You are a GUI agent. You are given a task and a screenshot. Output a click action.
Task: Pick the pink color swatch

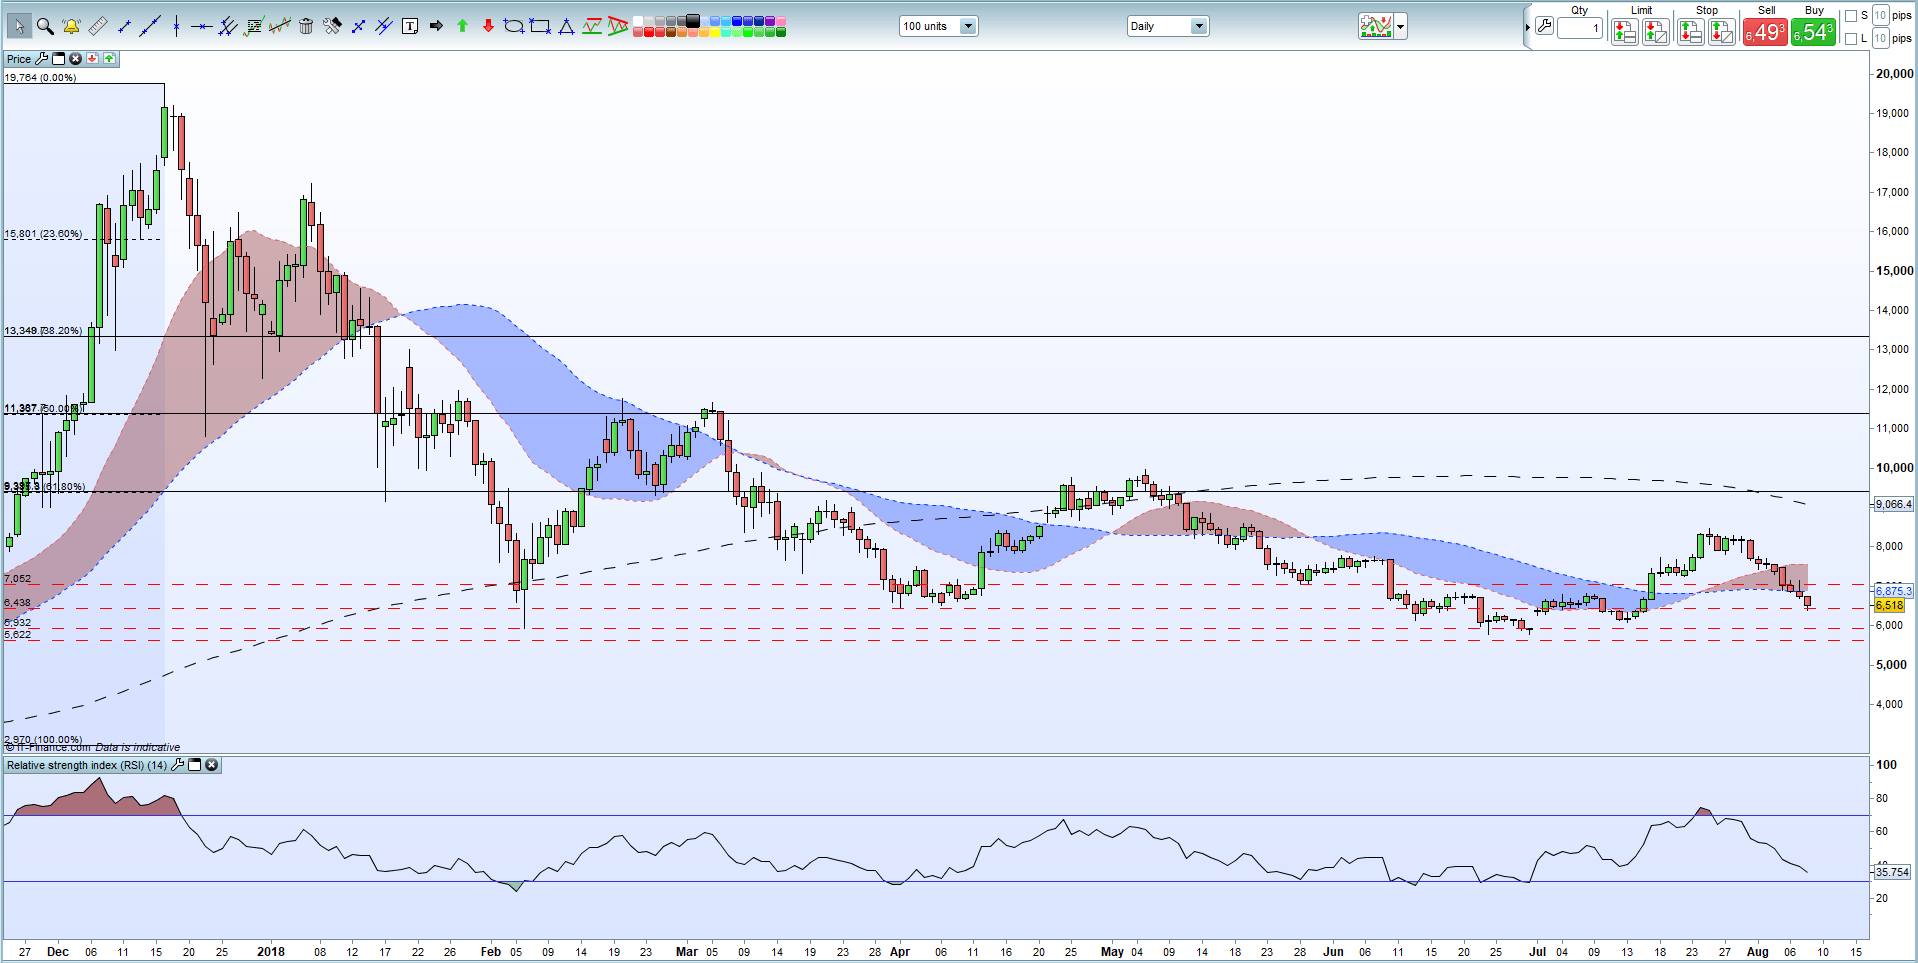(781, 20)
